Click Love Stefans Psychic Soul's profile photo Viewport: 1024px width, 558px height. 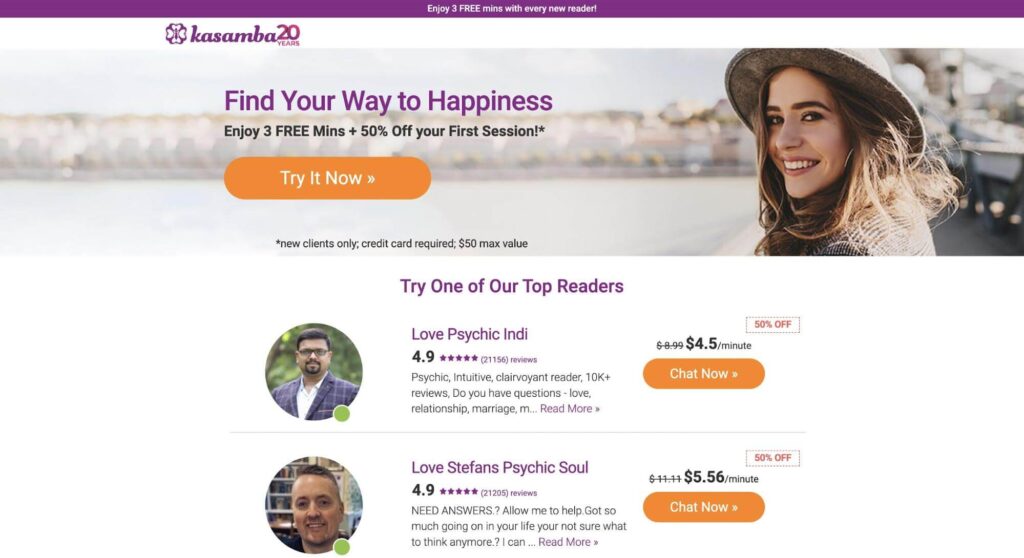pos(313,505)
